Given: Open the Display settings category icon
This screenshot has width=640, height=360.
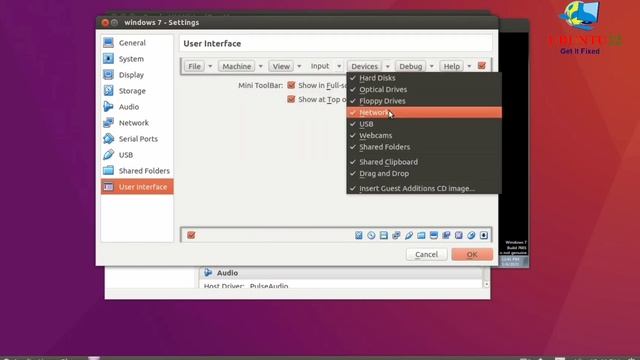Looking at the screenshot, I should click(108, 75).
